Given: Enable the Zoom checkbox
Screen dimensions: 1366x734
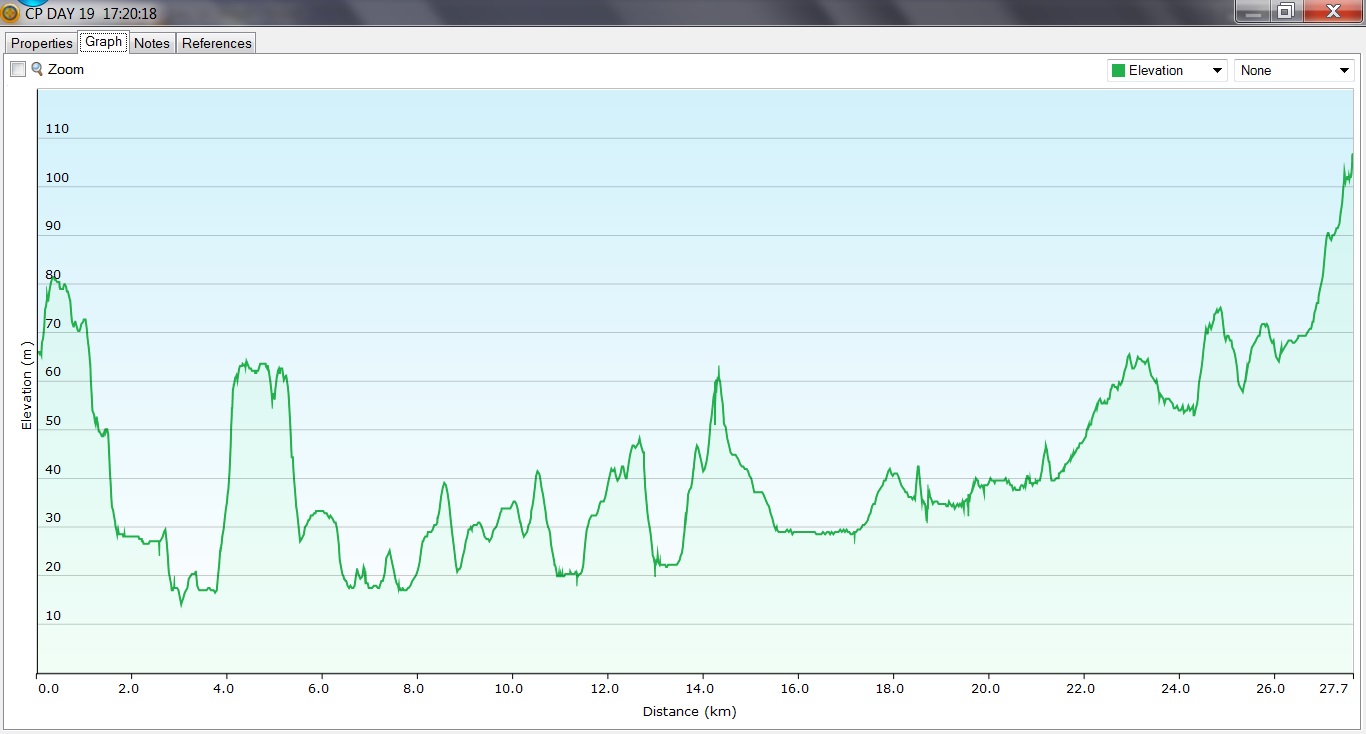Looking at the screenshot, I should click(x=18, y=69).
